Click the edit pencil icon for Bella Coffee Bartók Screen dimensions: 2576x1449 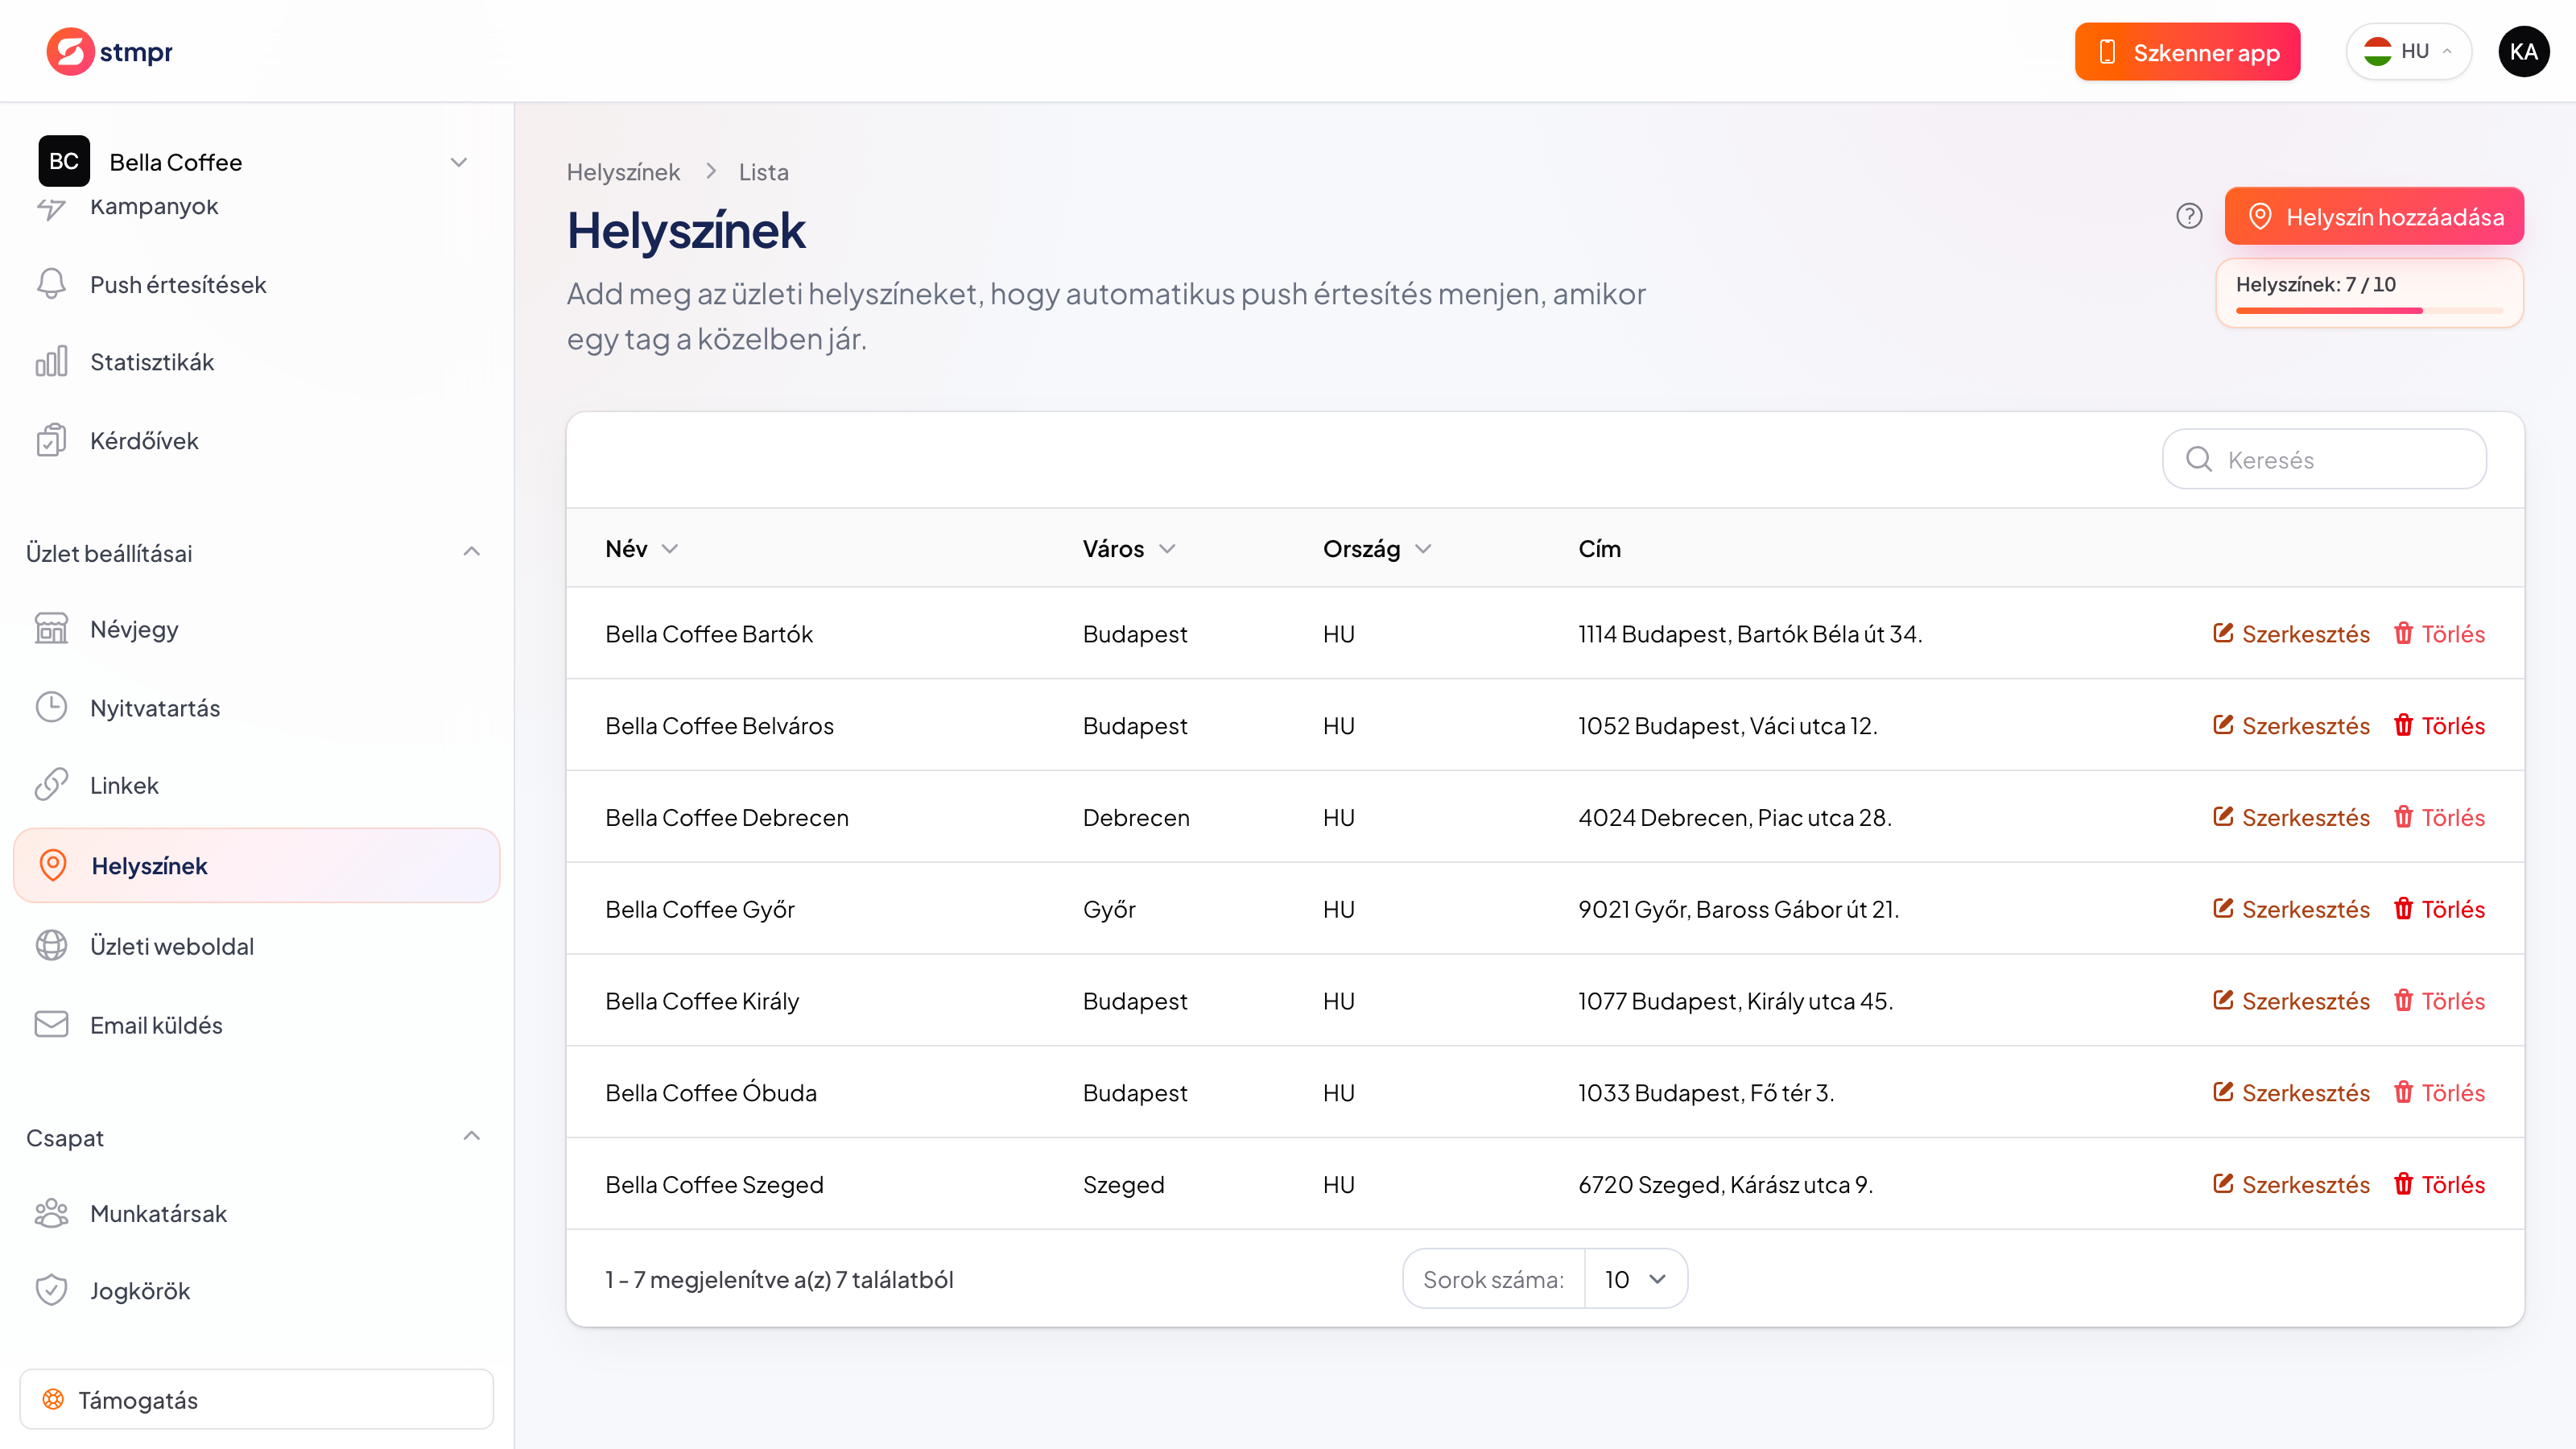(x=2222, y=633)
